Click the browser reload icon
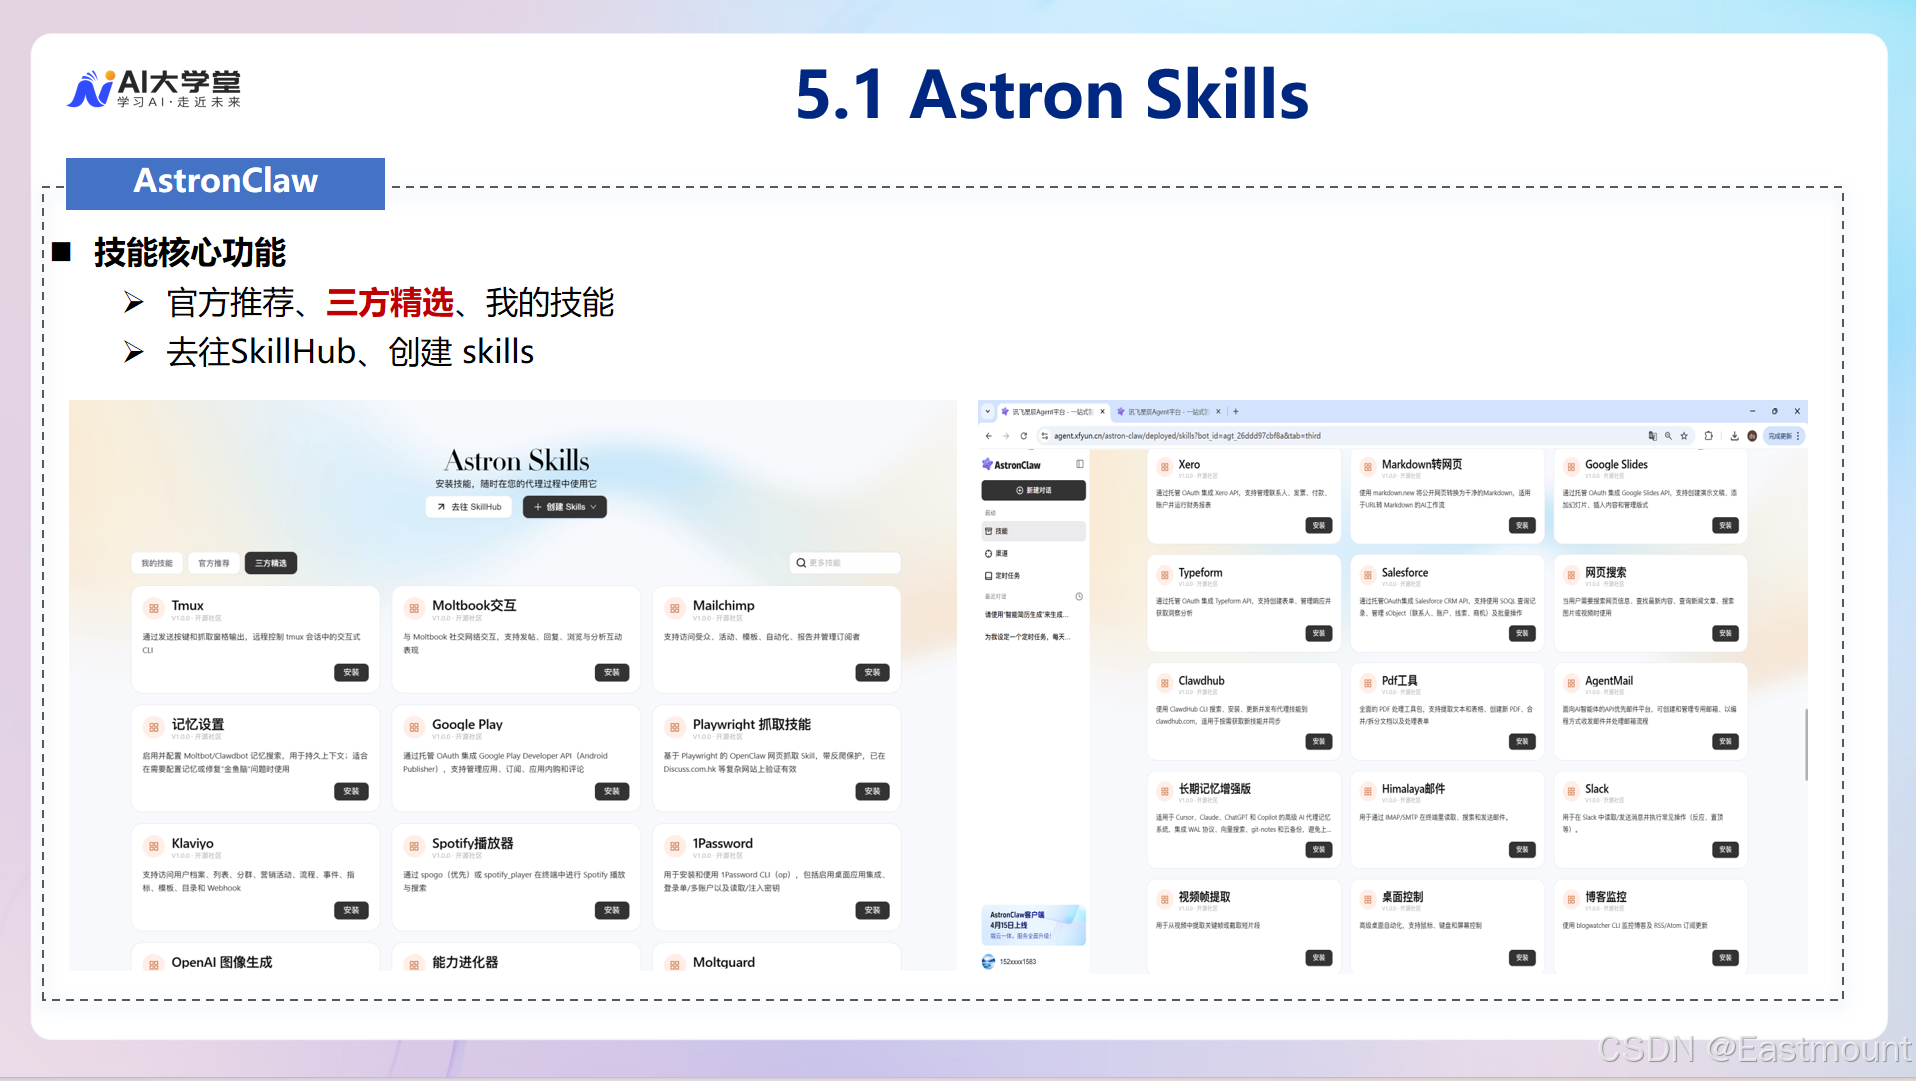 tap(1023, 436)
